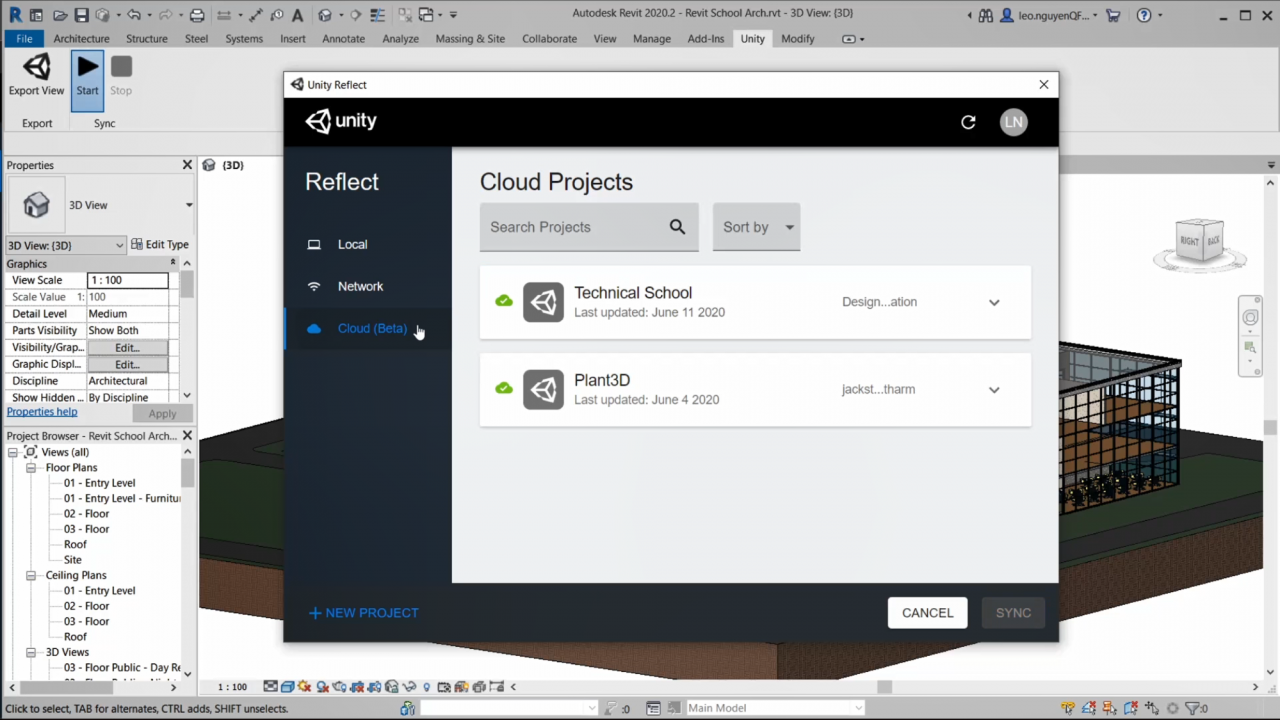Open the File menu
Image resolution: width=1280 pixels, height=720 pixels.
[x=24, y=38]
